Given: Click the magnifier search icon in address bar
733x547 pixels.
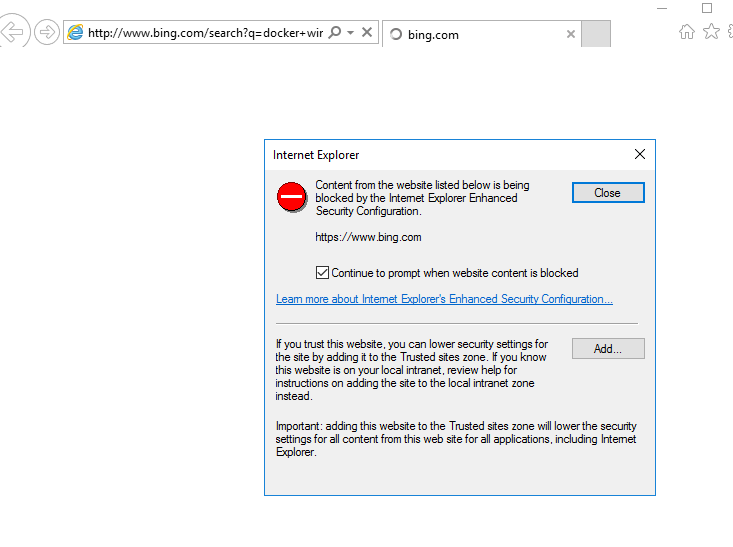Looking at the screenshot, I should click(335, 32).
